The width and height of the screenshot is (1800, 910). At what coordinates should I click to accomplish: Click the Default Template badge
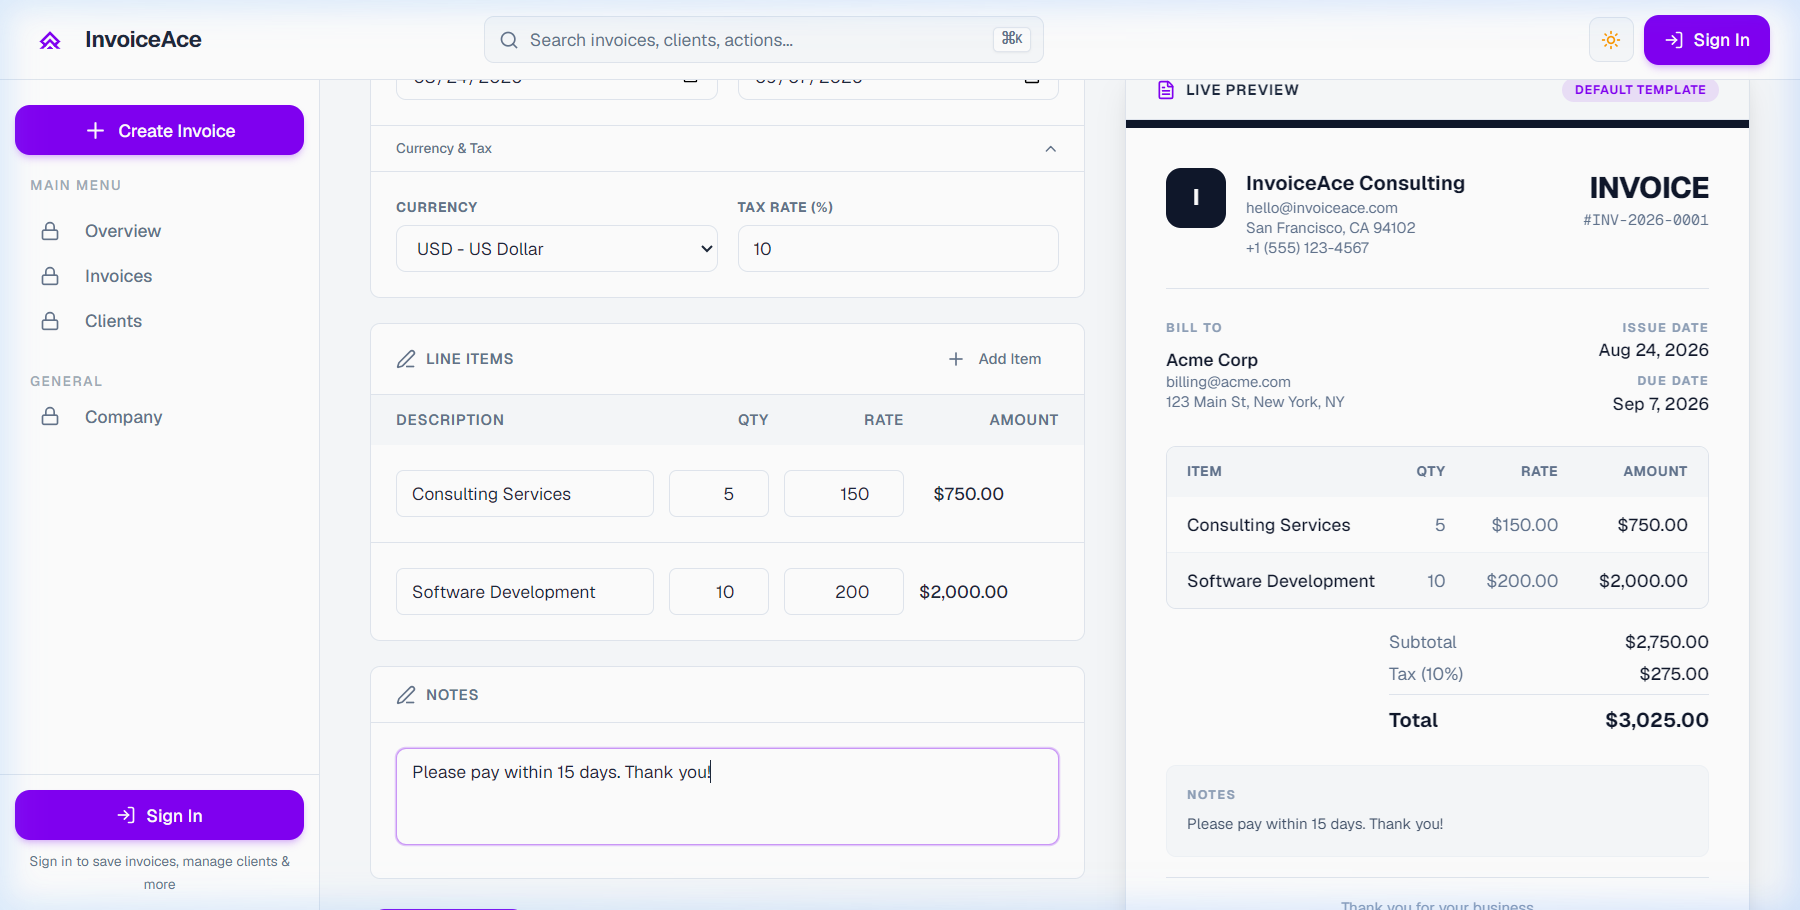point(1640,90)
